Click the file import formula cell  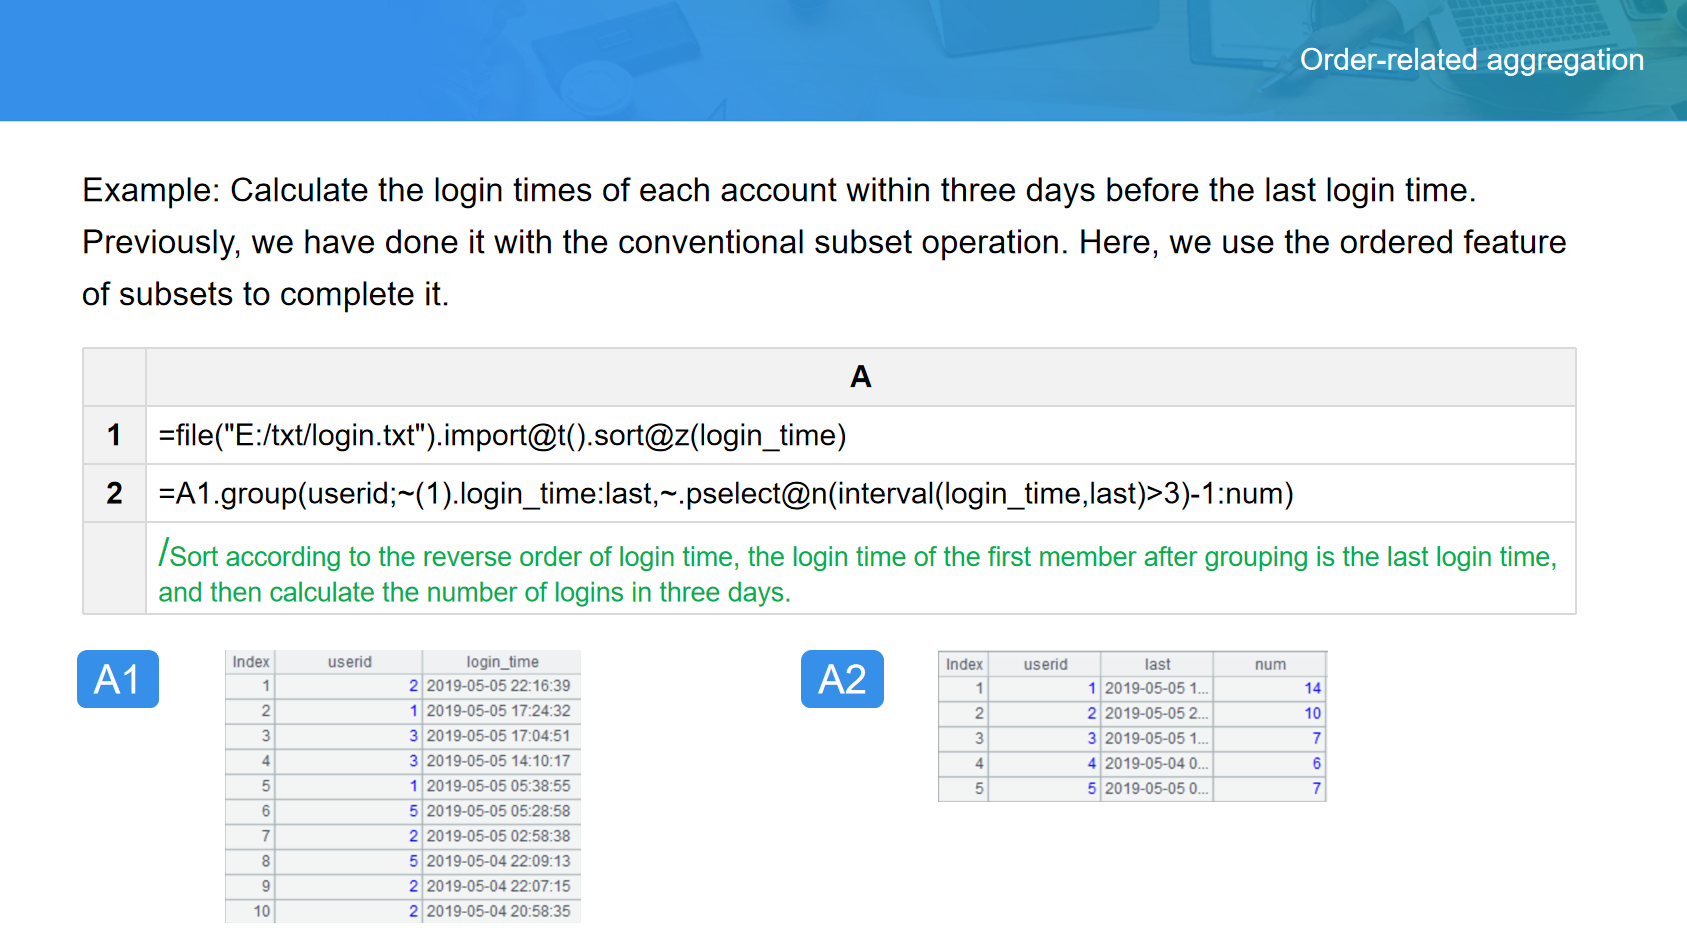(x=860, y=435)
